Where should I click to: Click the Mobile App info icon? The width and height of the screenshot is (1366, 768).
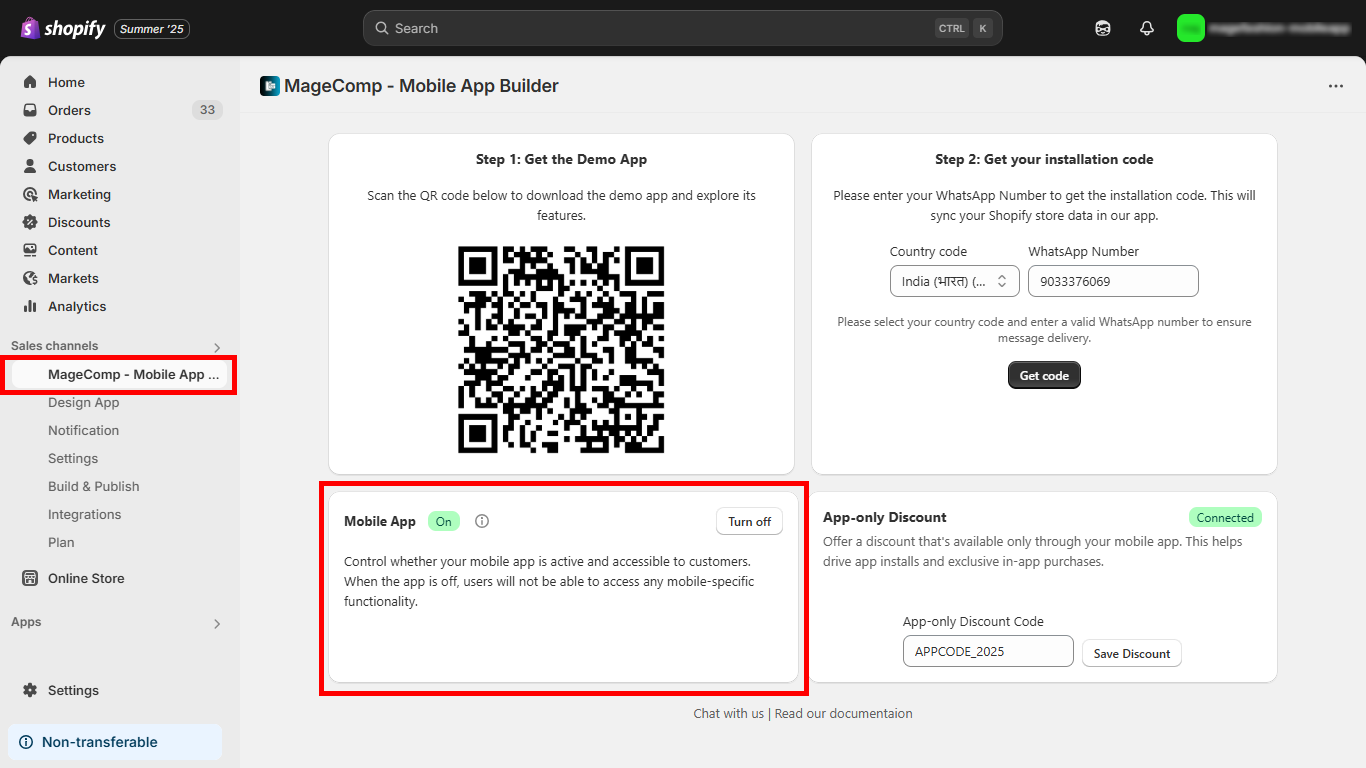(482, 521)
